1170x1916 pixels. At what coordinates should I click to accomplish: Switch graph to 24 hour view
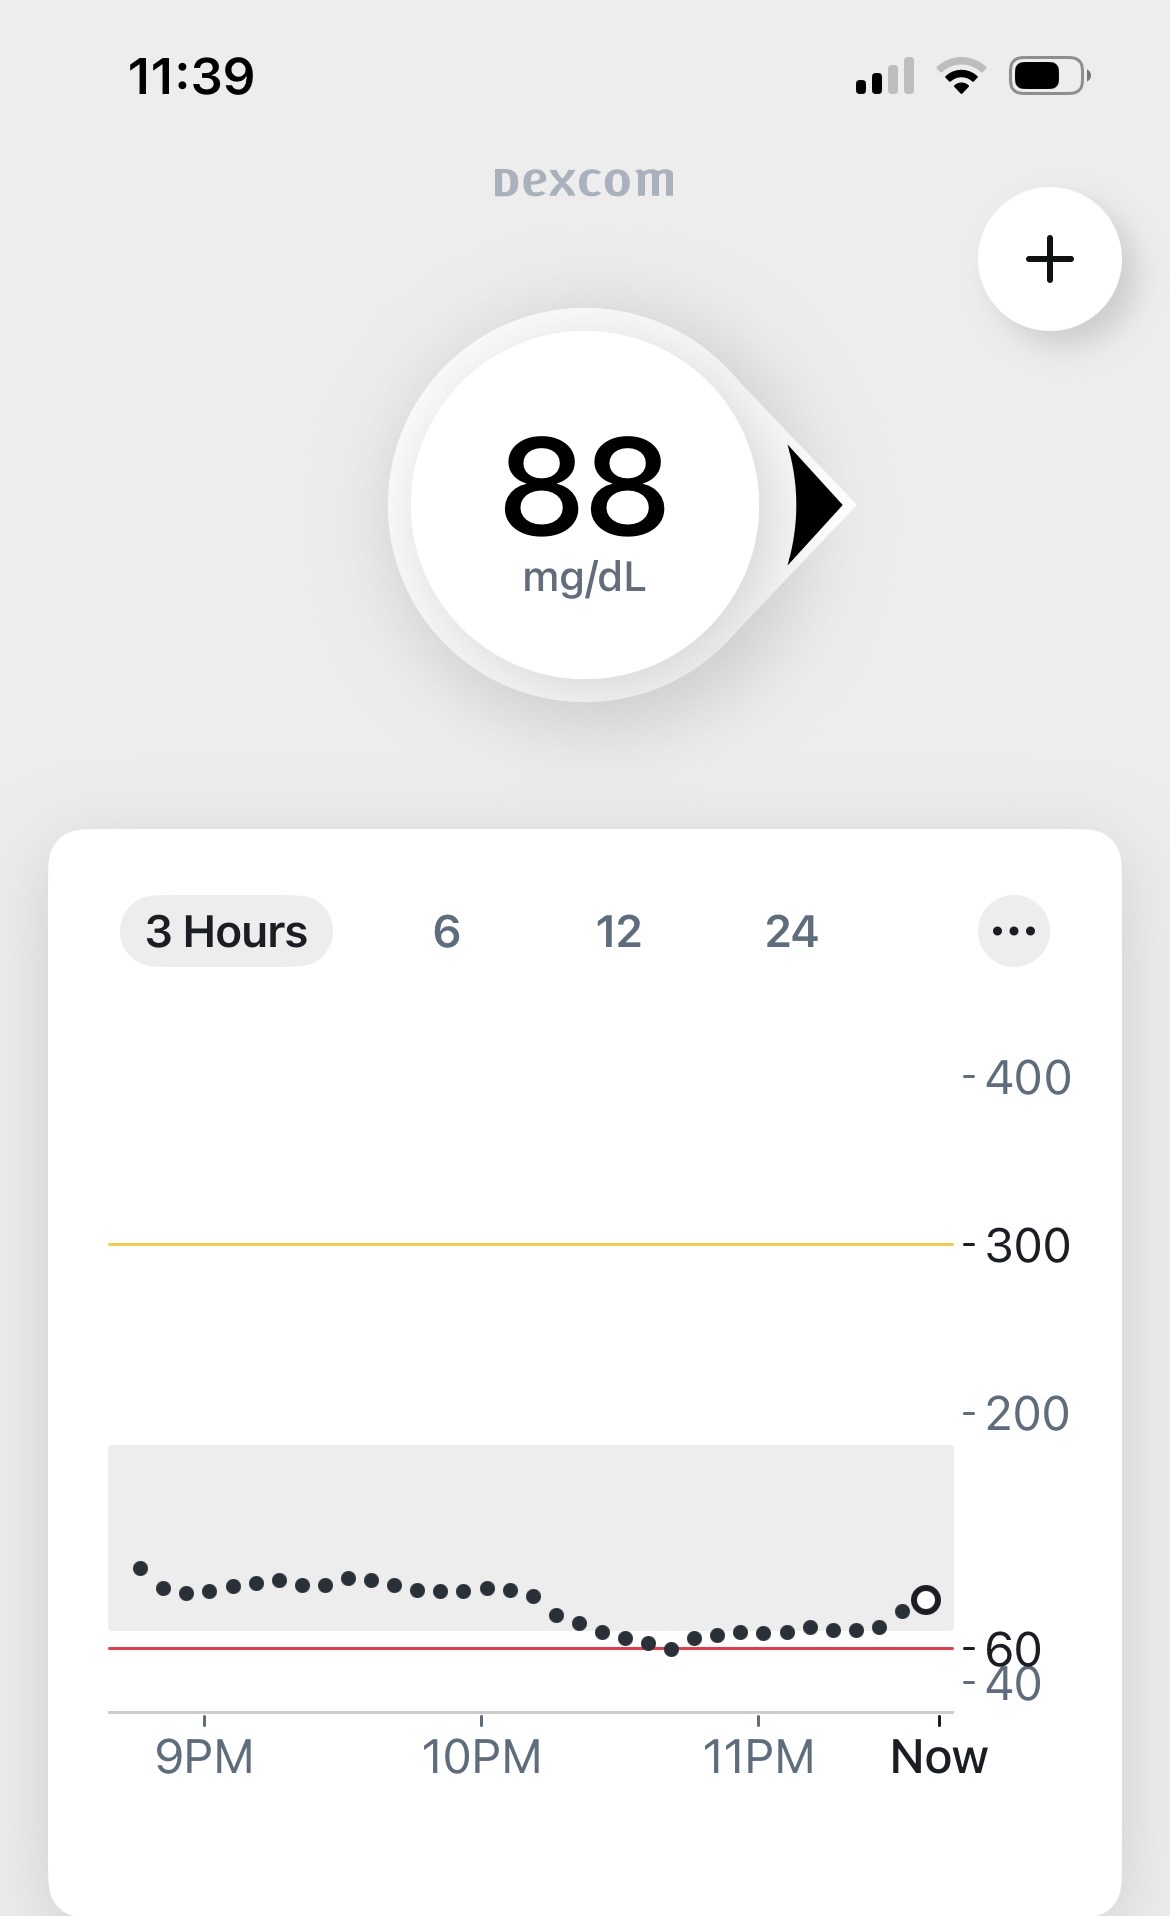[791, 931]
